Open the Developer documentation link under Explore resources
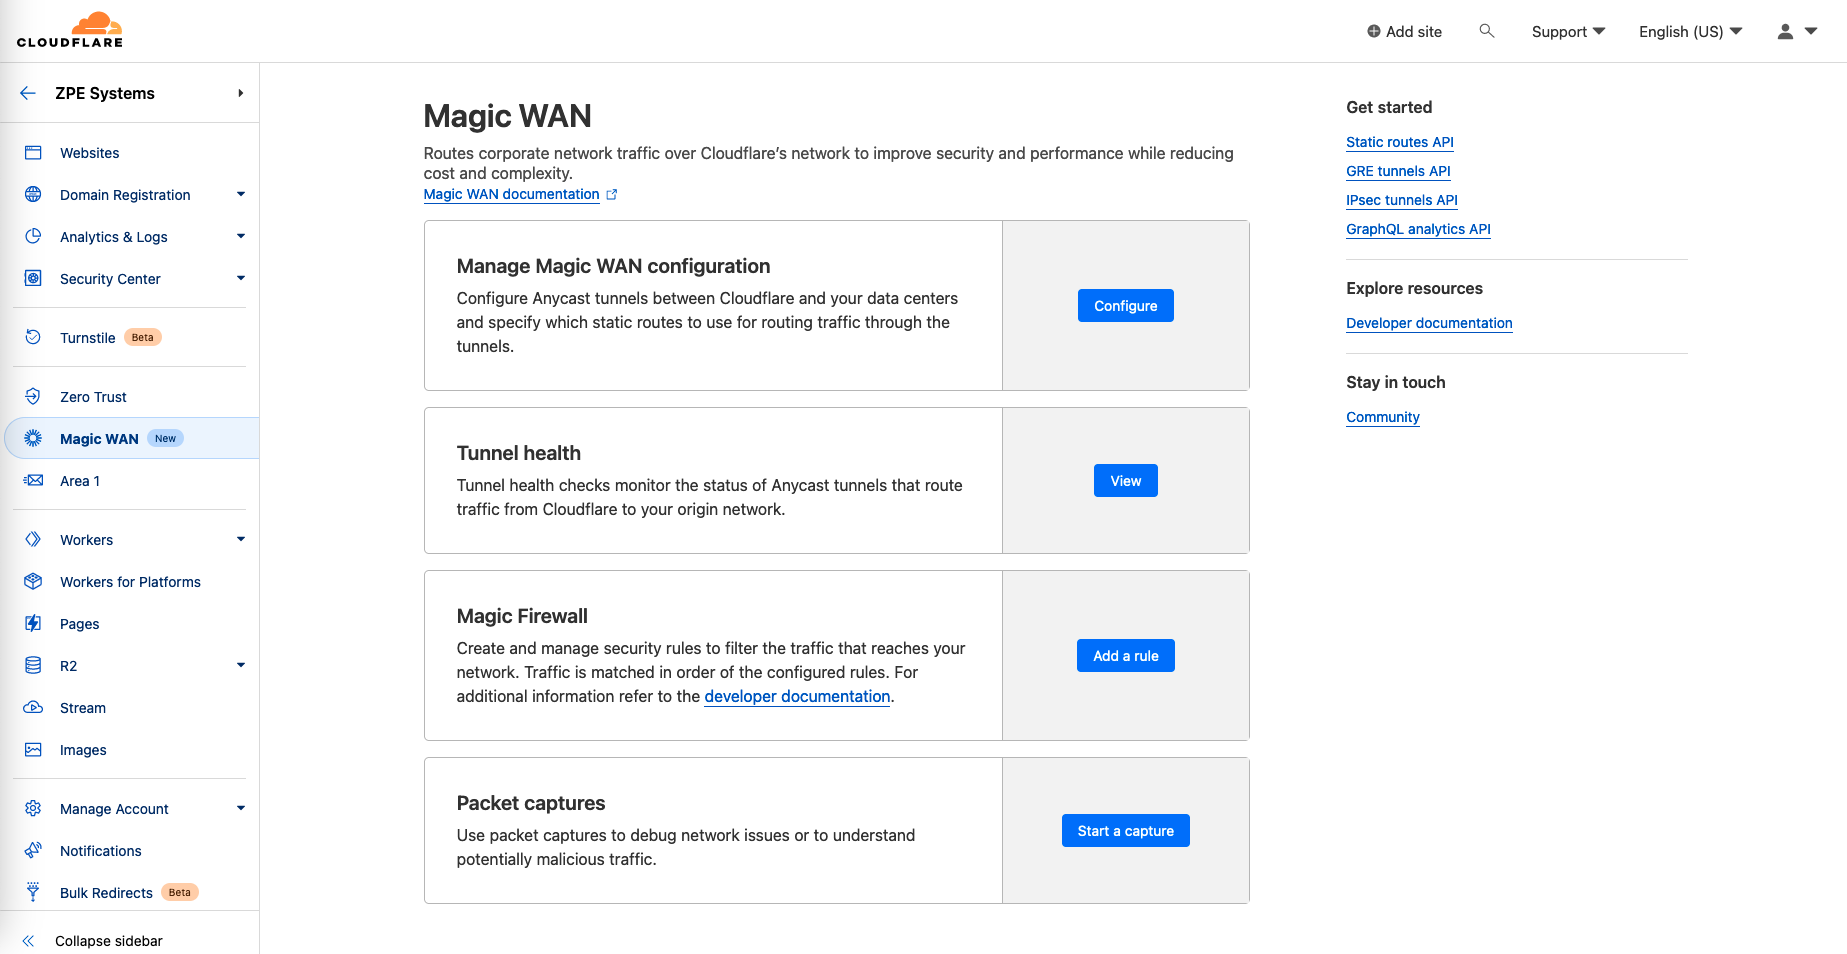Viewport: 1847px width, 954px height. [x=1429, y=323]
